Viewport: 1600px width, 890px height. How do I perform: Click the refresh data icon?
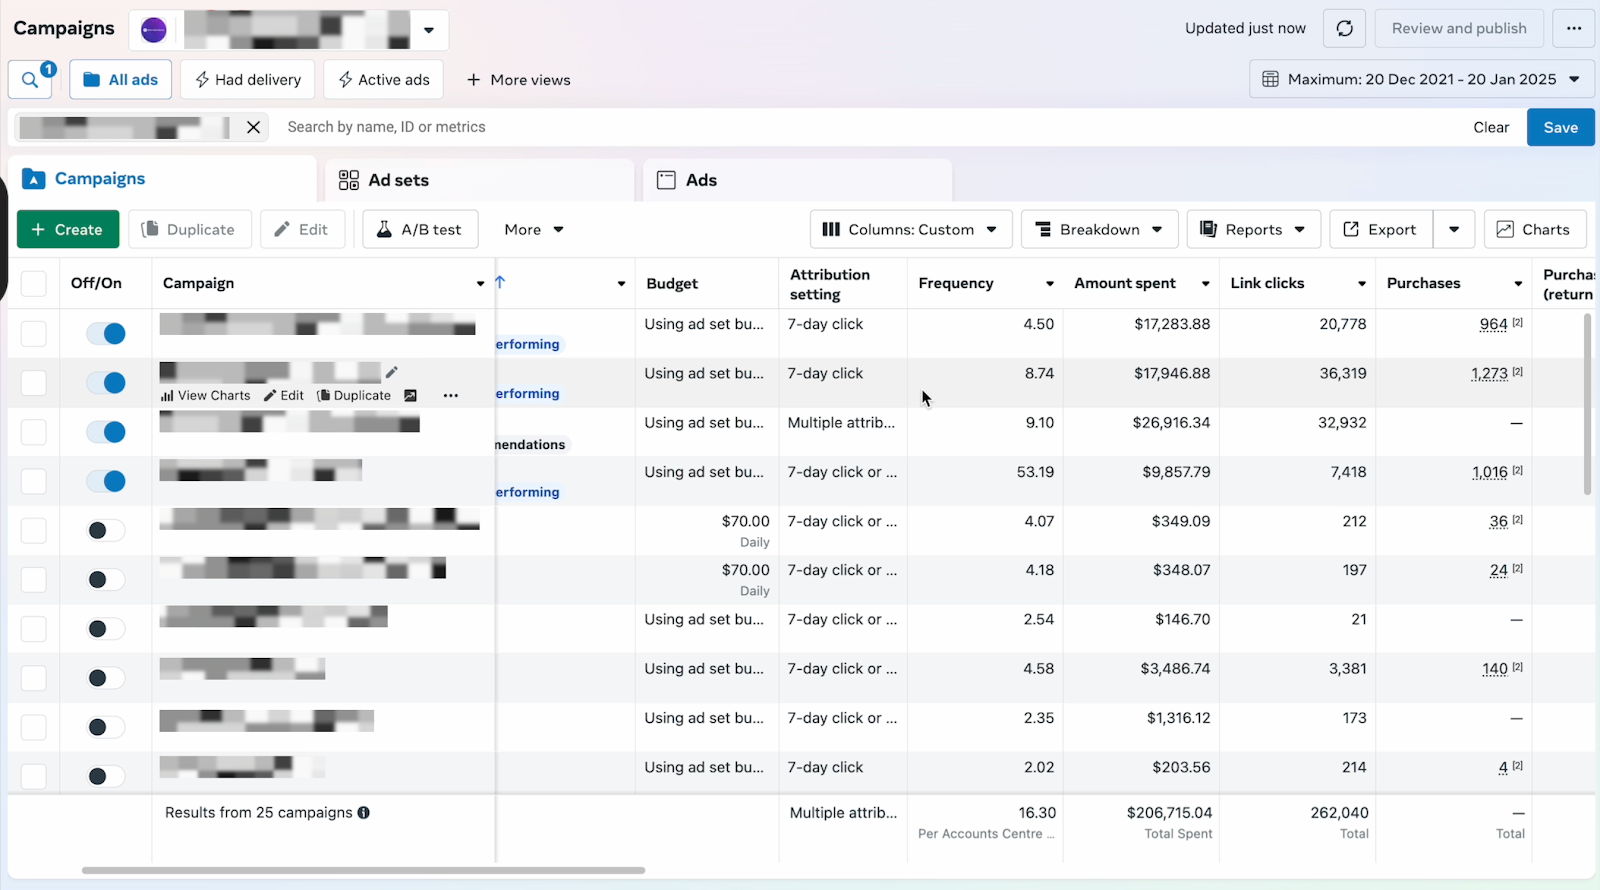tap(1344, 28)
